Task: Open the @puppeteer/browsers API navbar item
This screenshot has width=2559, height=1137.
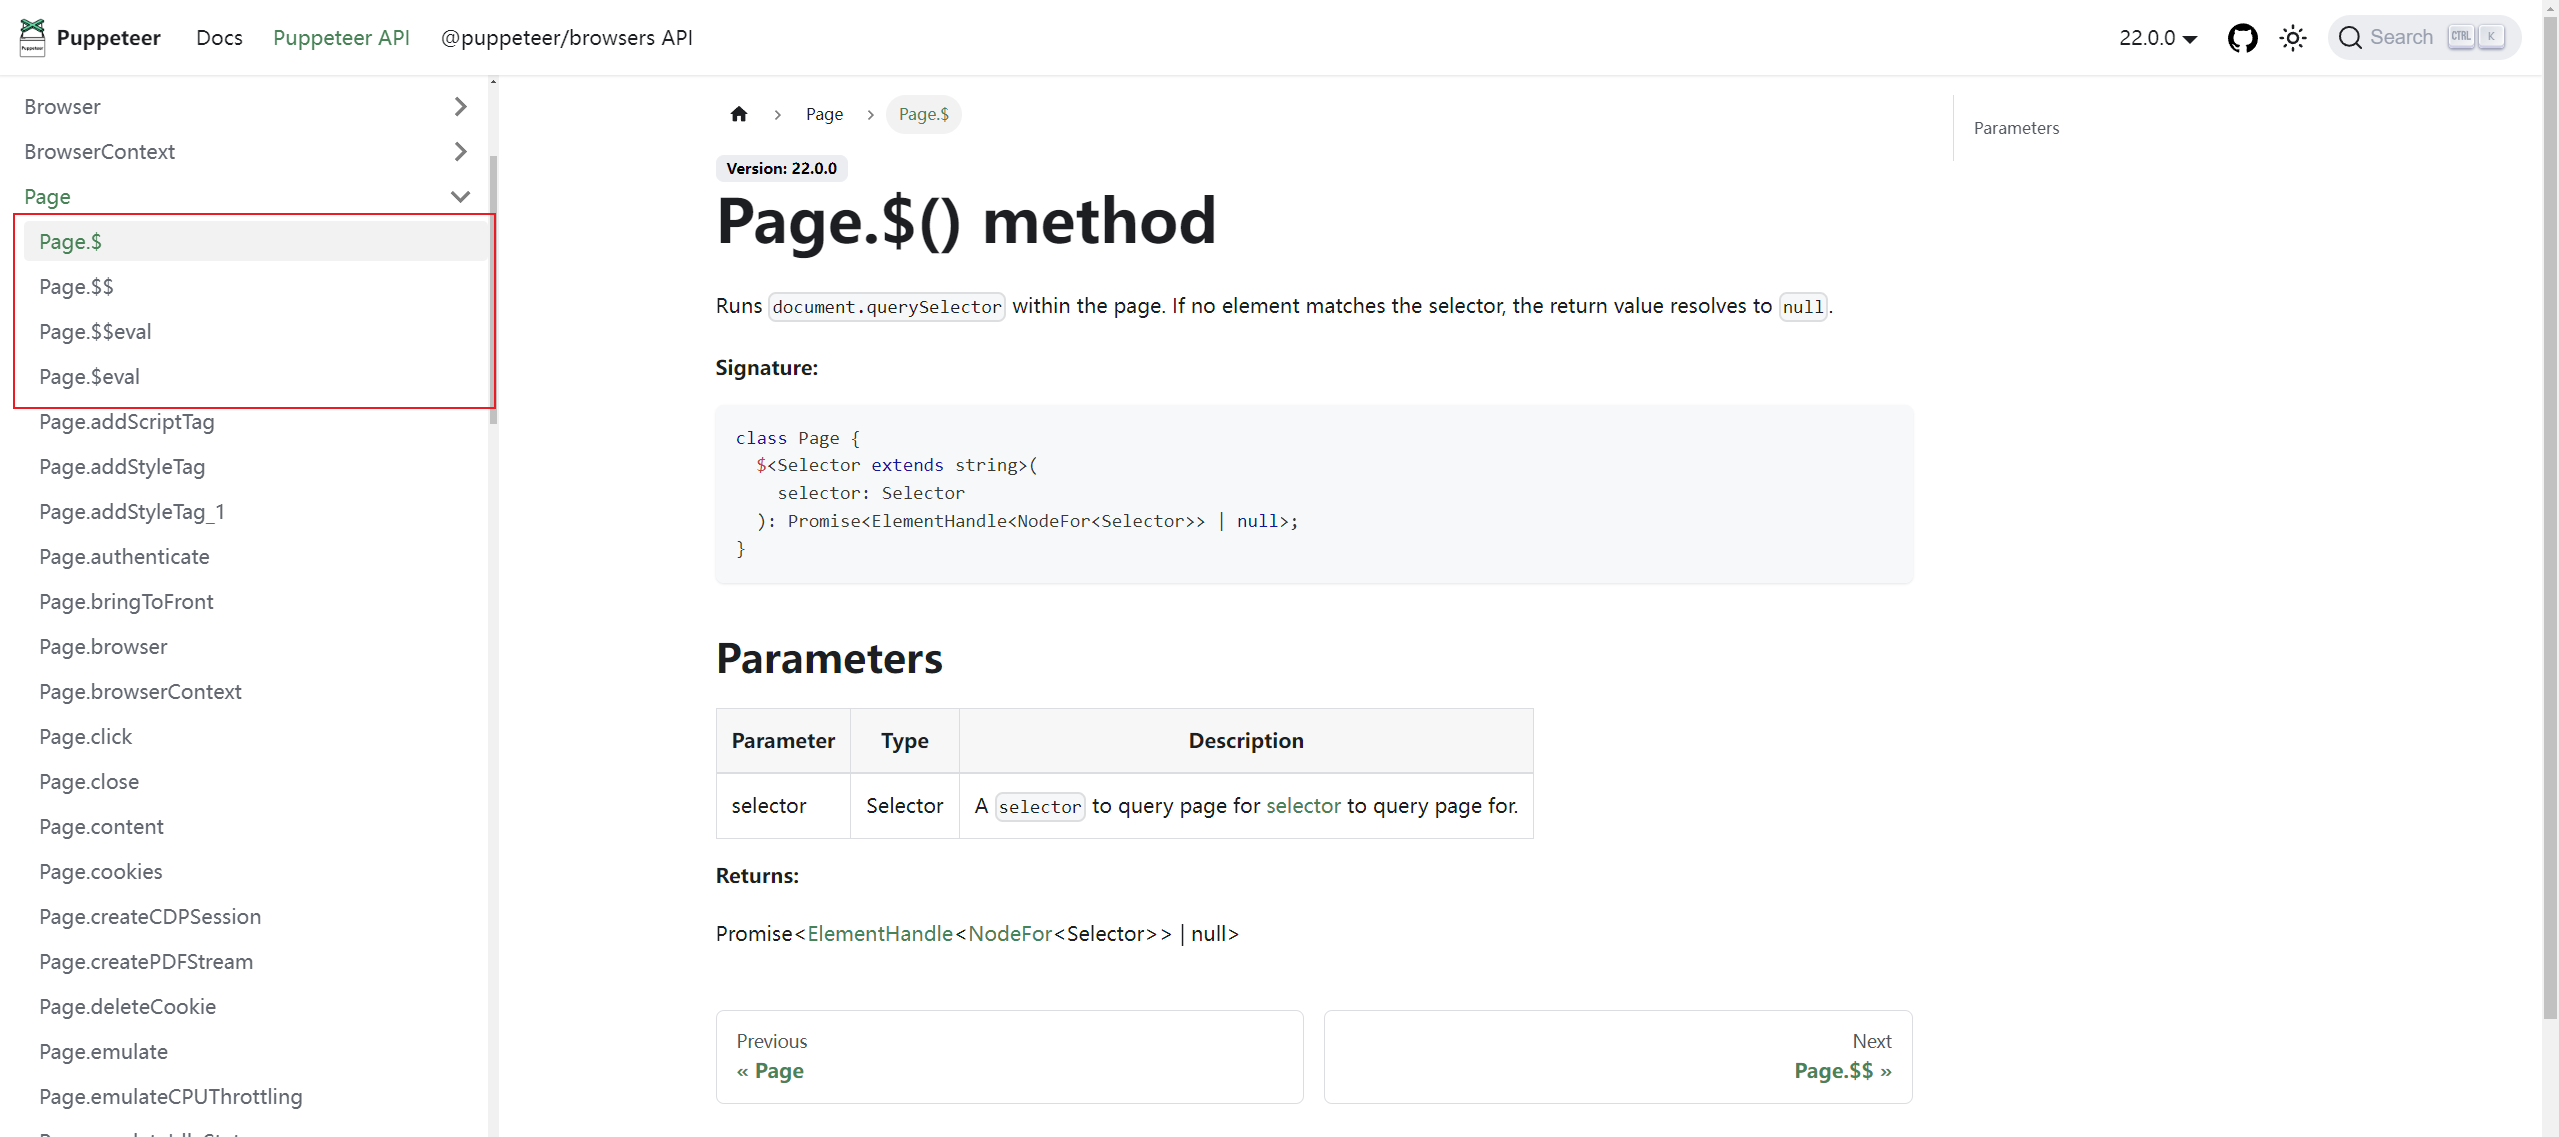Action: pyautogui.click(x=566, y=38)
